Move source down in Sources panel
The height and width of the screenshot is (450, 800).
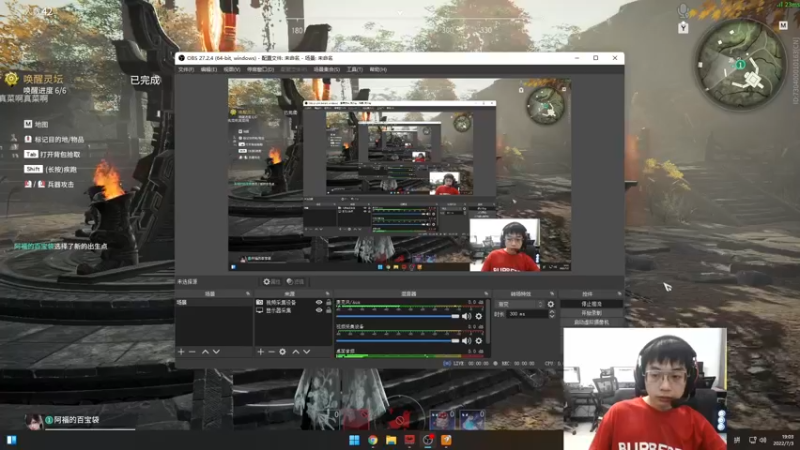point(307,352)
